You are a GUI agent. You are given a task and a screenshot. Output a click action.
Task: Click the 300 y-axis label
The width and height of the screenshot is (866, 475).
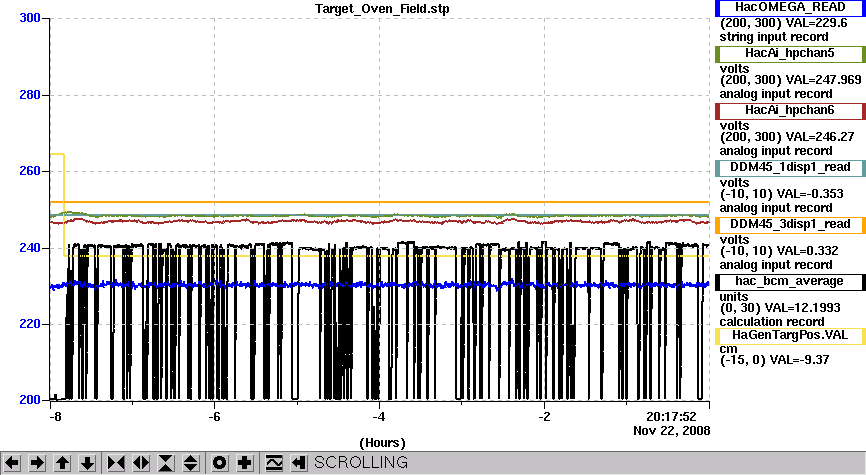pos(30,18)
